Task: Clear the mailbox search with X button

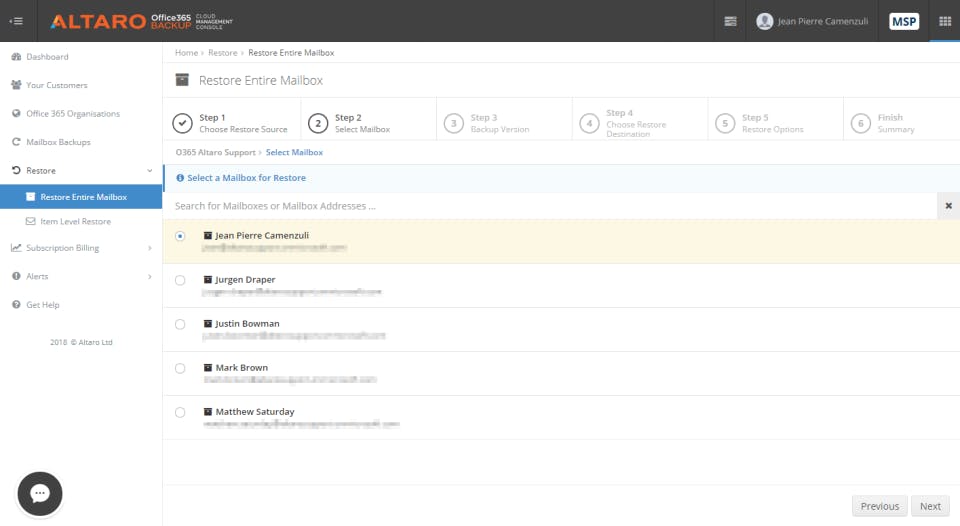Action: pyautogui.click(x=948, y=206)
